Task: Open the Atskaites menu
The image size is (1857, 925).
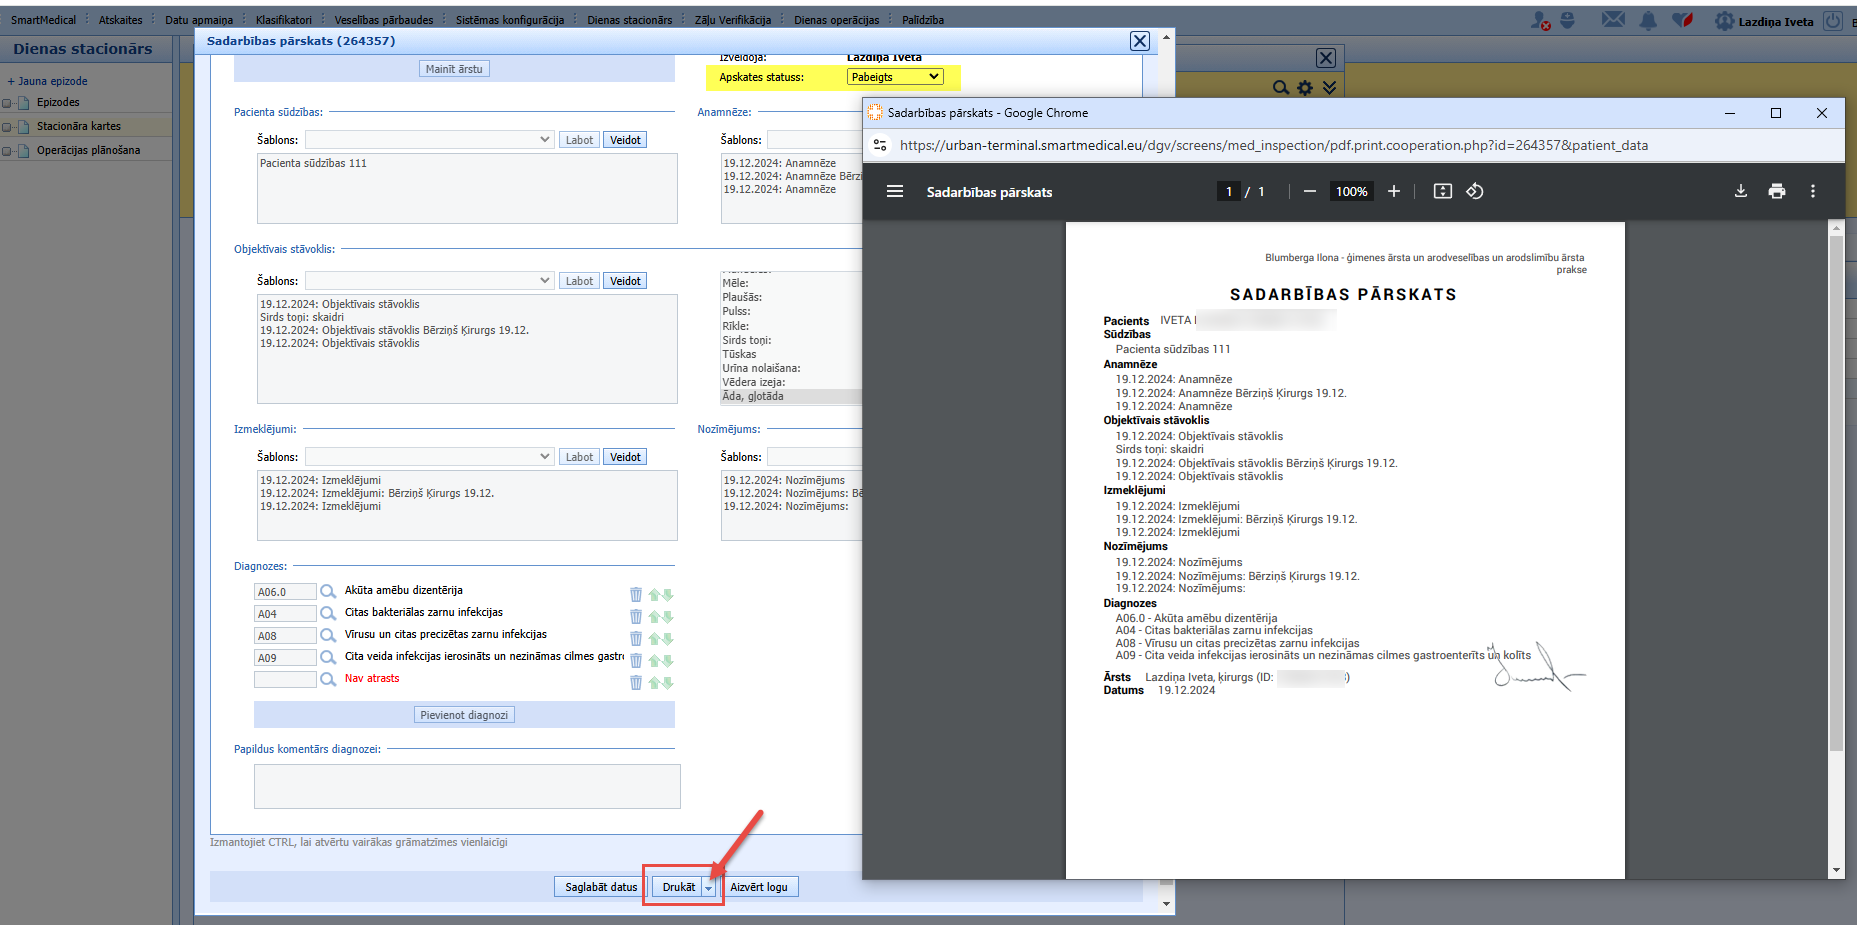Action: point(120,20)
